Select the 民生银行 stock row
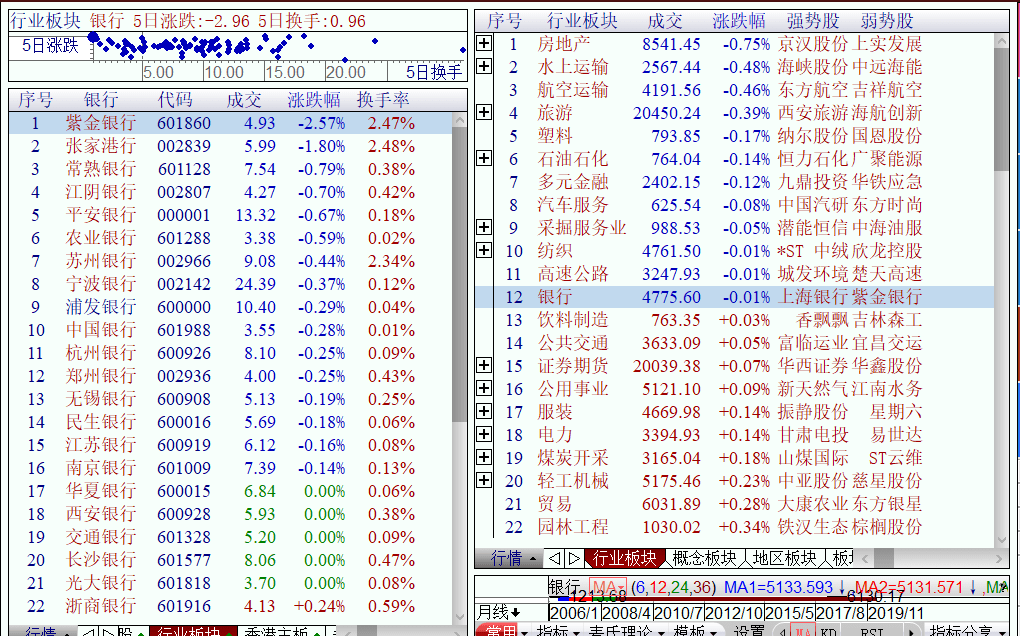The width and height of the screenshot is (1020, 636). click(x=230, y=422)
